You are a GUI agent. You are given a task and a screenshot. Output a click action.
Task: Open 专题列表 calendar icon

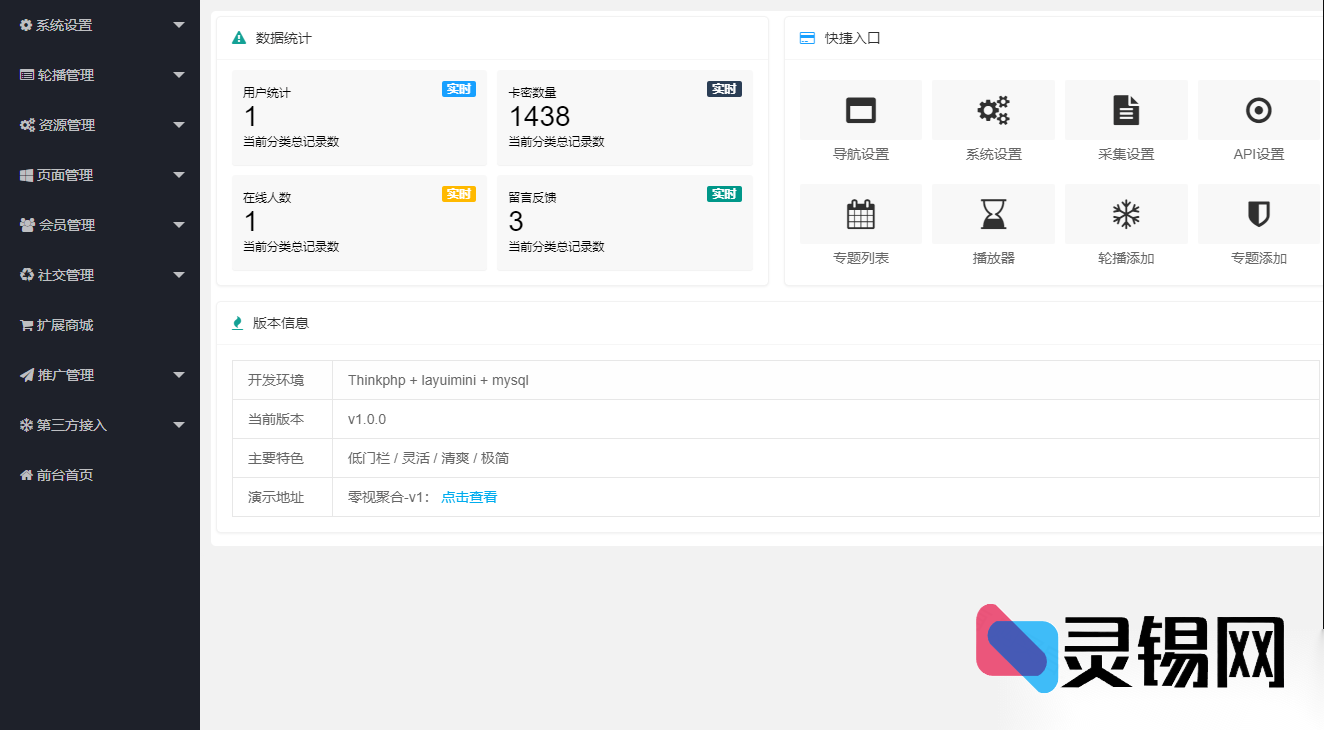click(x=860, y=214)
